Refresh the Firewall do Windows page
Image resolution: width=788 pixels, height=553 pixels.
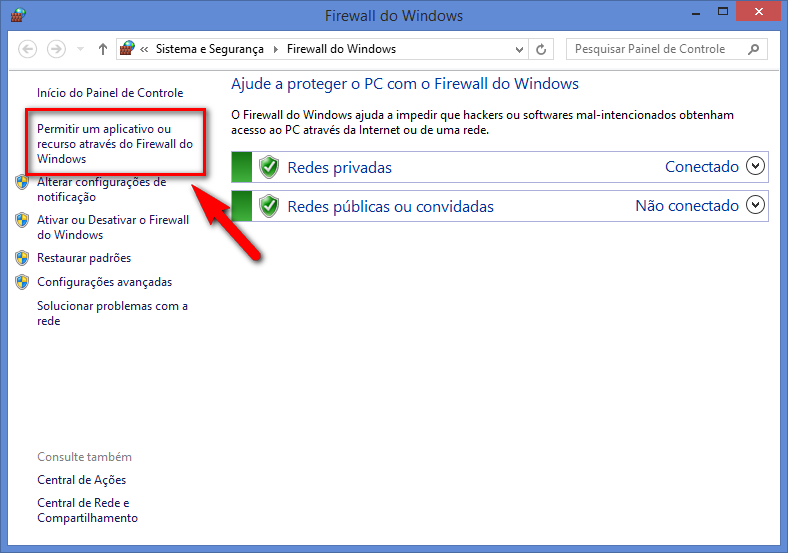541,49
